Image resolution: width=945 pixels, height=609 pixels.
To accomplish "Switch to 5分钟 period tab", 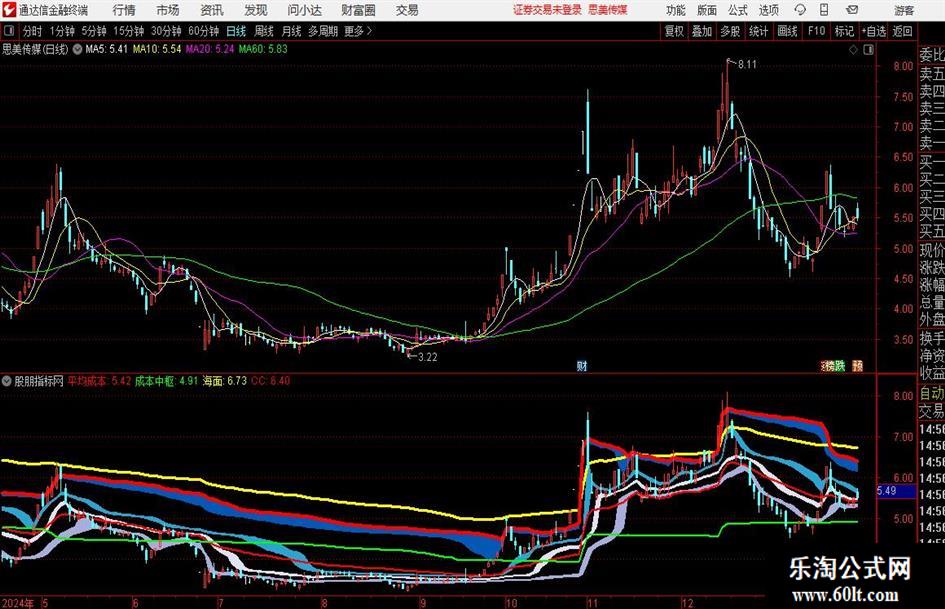I will pos(94,31).
